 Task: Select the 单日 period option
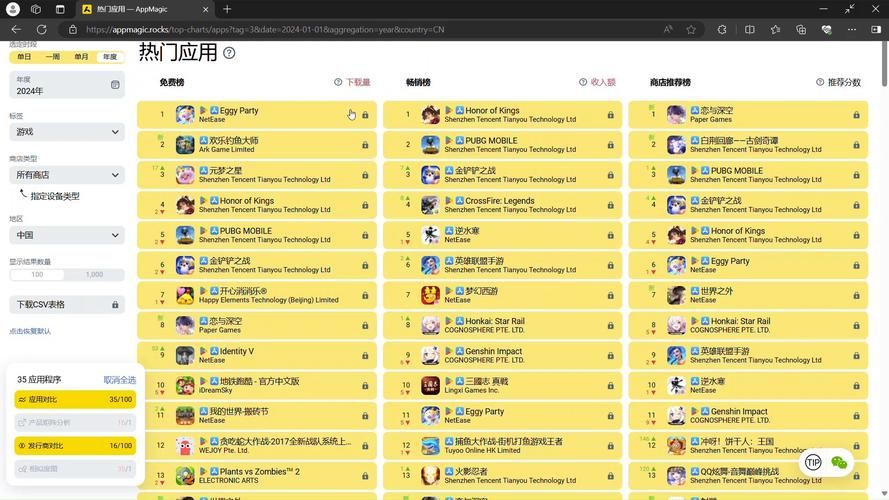coord(24,57)
